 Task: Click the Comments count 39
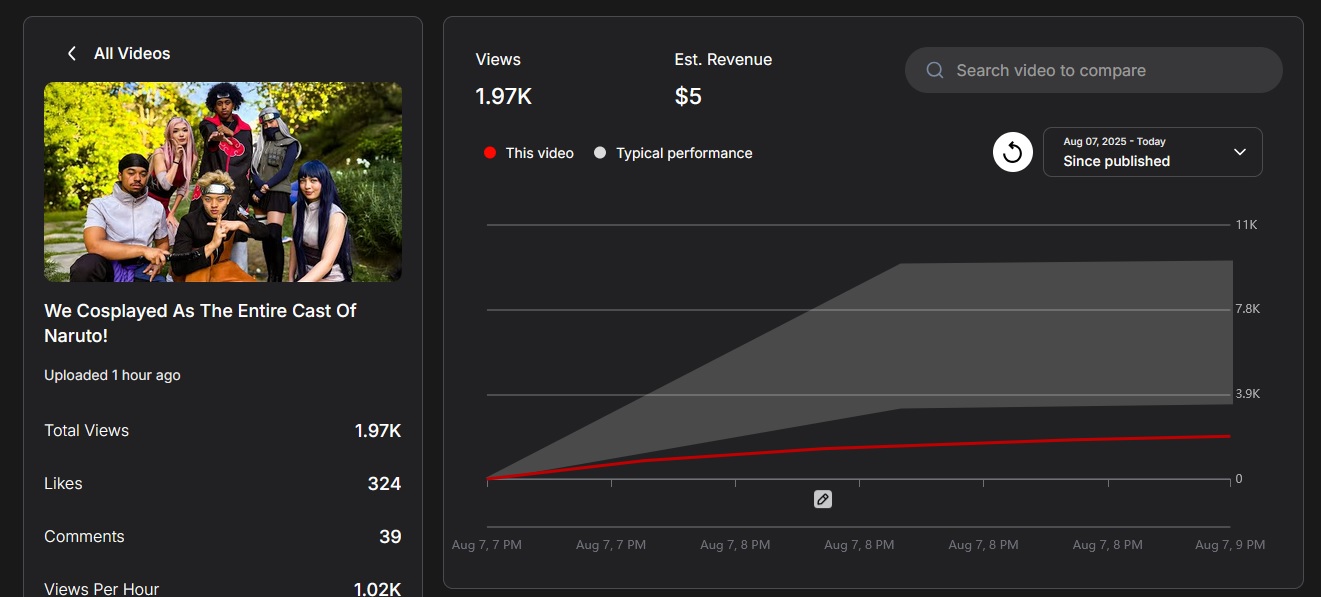[390, 537]
